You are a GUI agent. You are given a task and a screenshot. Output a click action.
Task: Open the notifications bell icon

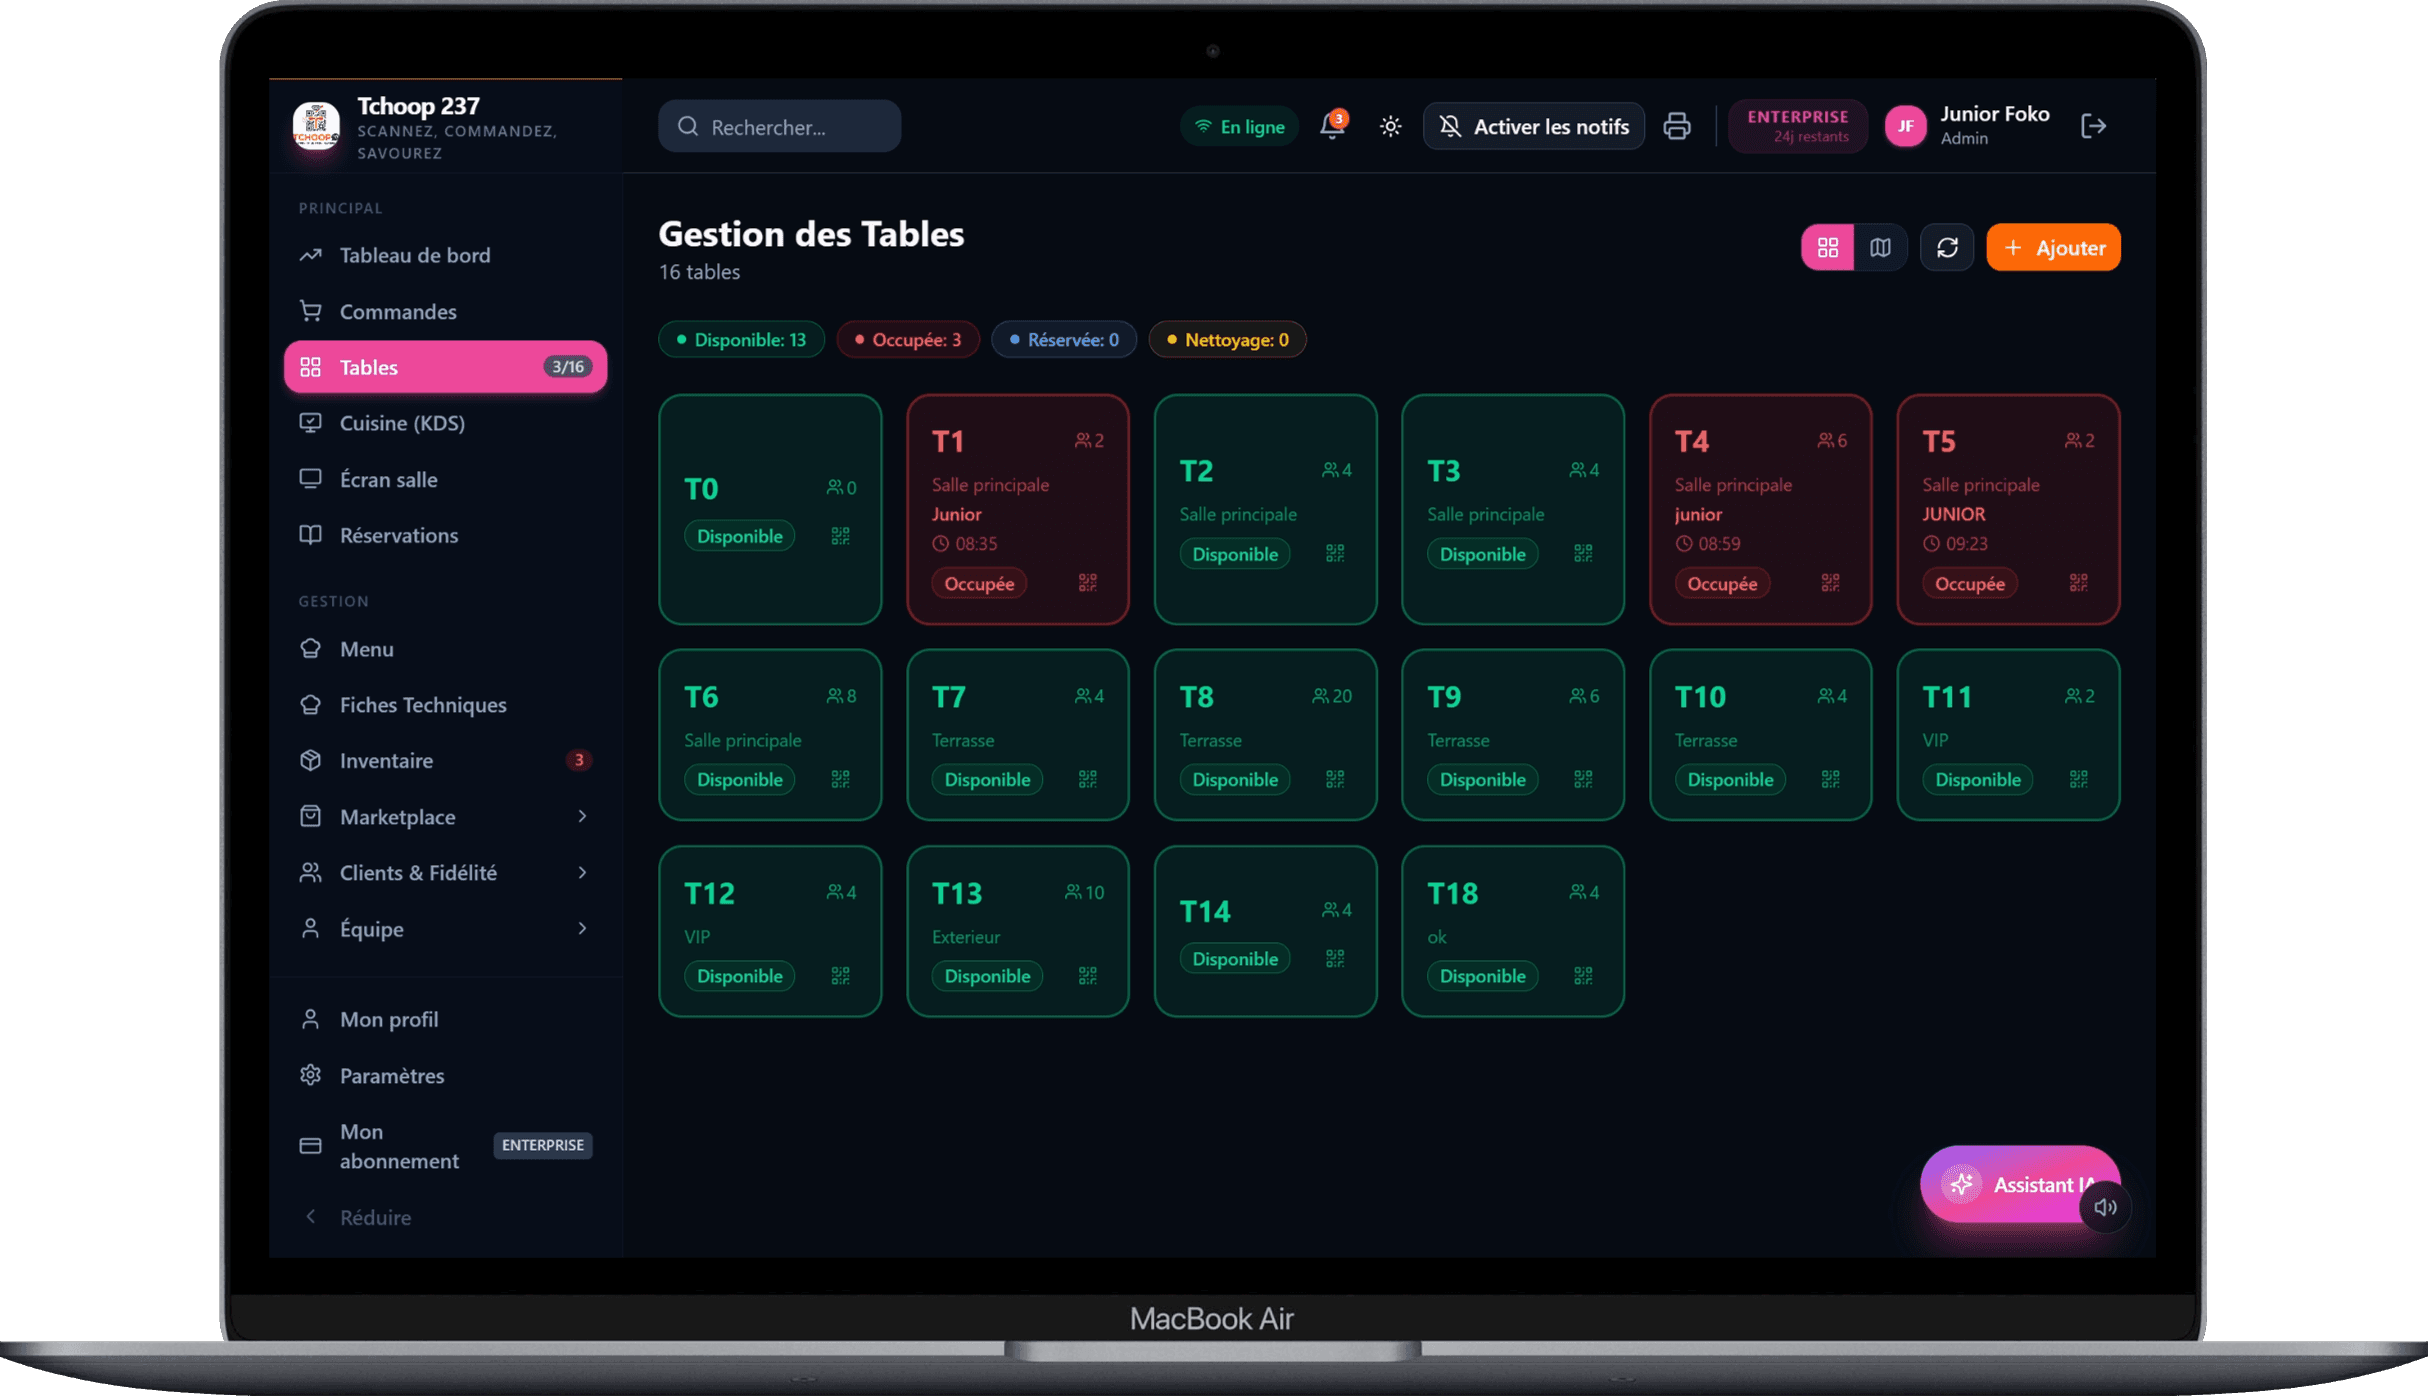1332,126
